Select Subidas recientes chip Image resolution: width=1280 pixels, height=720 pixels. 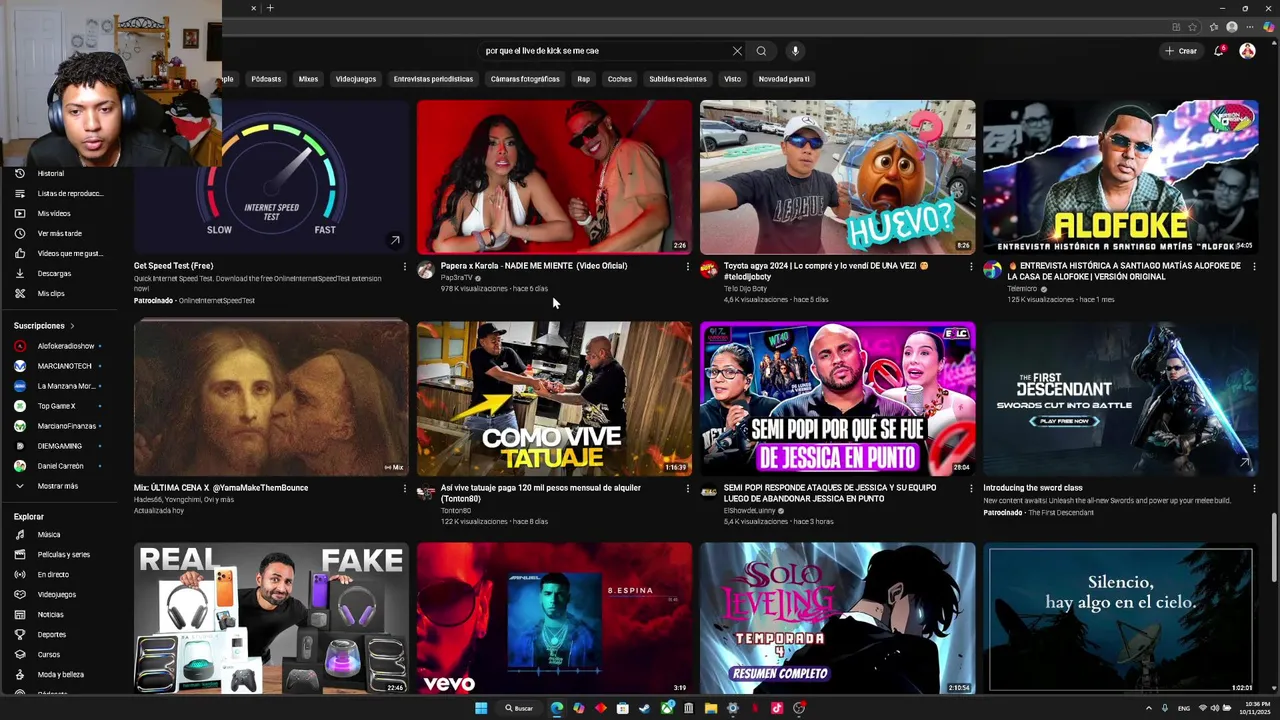coord(677,79)
